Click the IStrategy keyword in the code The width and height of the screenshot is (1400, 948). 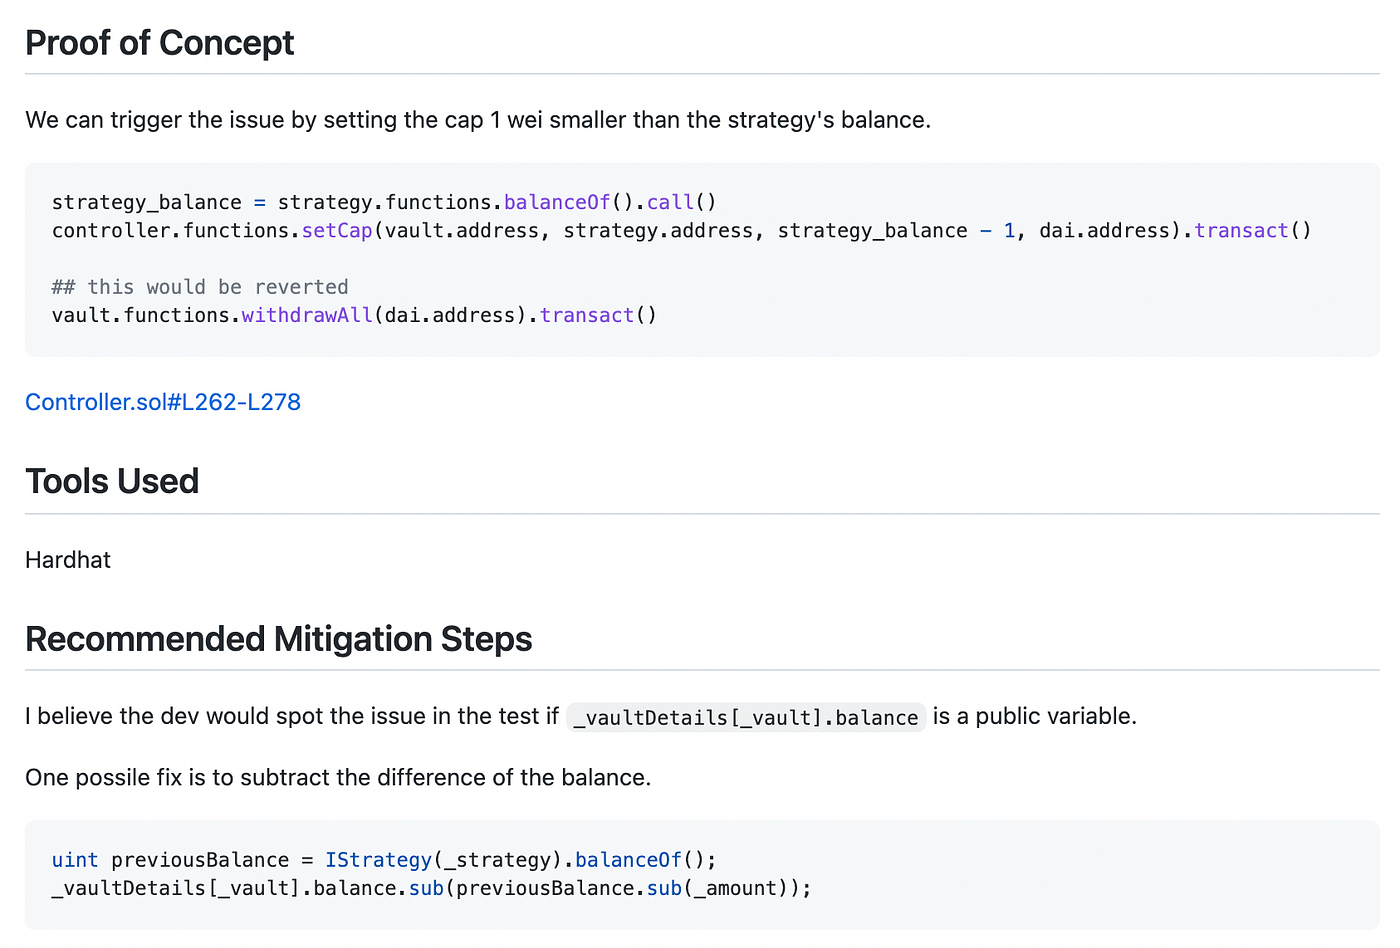(x=378, y=860)
